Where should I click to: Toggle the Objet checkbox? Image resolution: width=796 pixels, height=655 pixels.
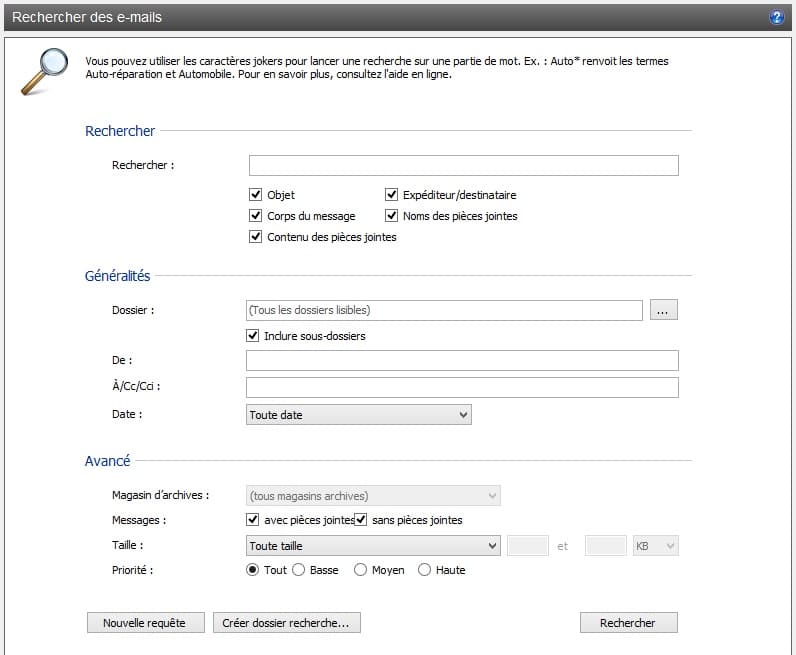255,195
